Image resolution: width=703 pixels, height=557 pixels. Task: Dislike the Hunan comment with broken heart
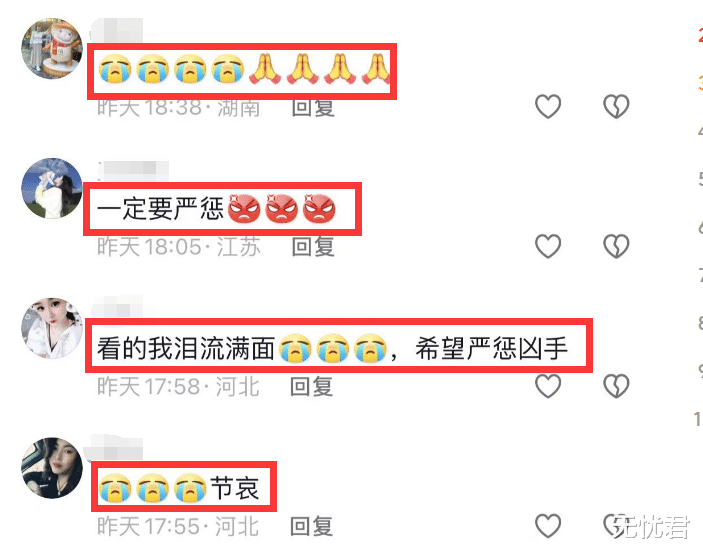616,107
